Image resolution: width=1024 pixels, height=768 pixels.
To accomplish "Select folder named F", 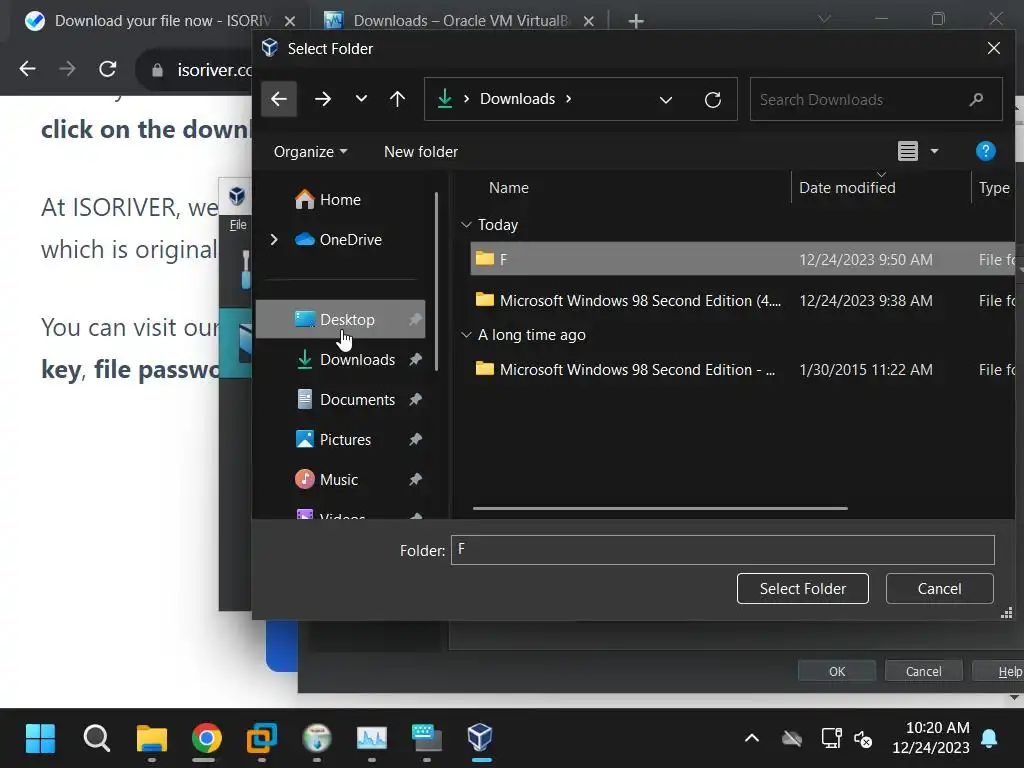I will click(743, 259).
